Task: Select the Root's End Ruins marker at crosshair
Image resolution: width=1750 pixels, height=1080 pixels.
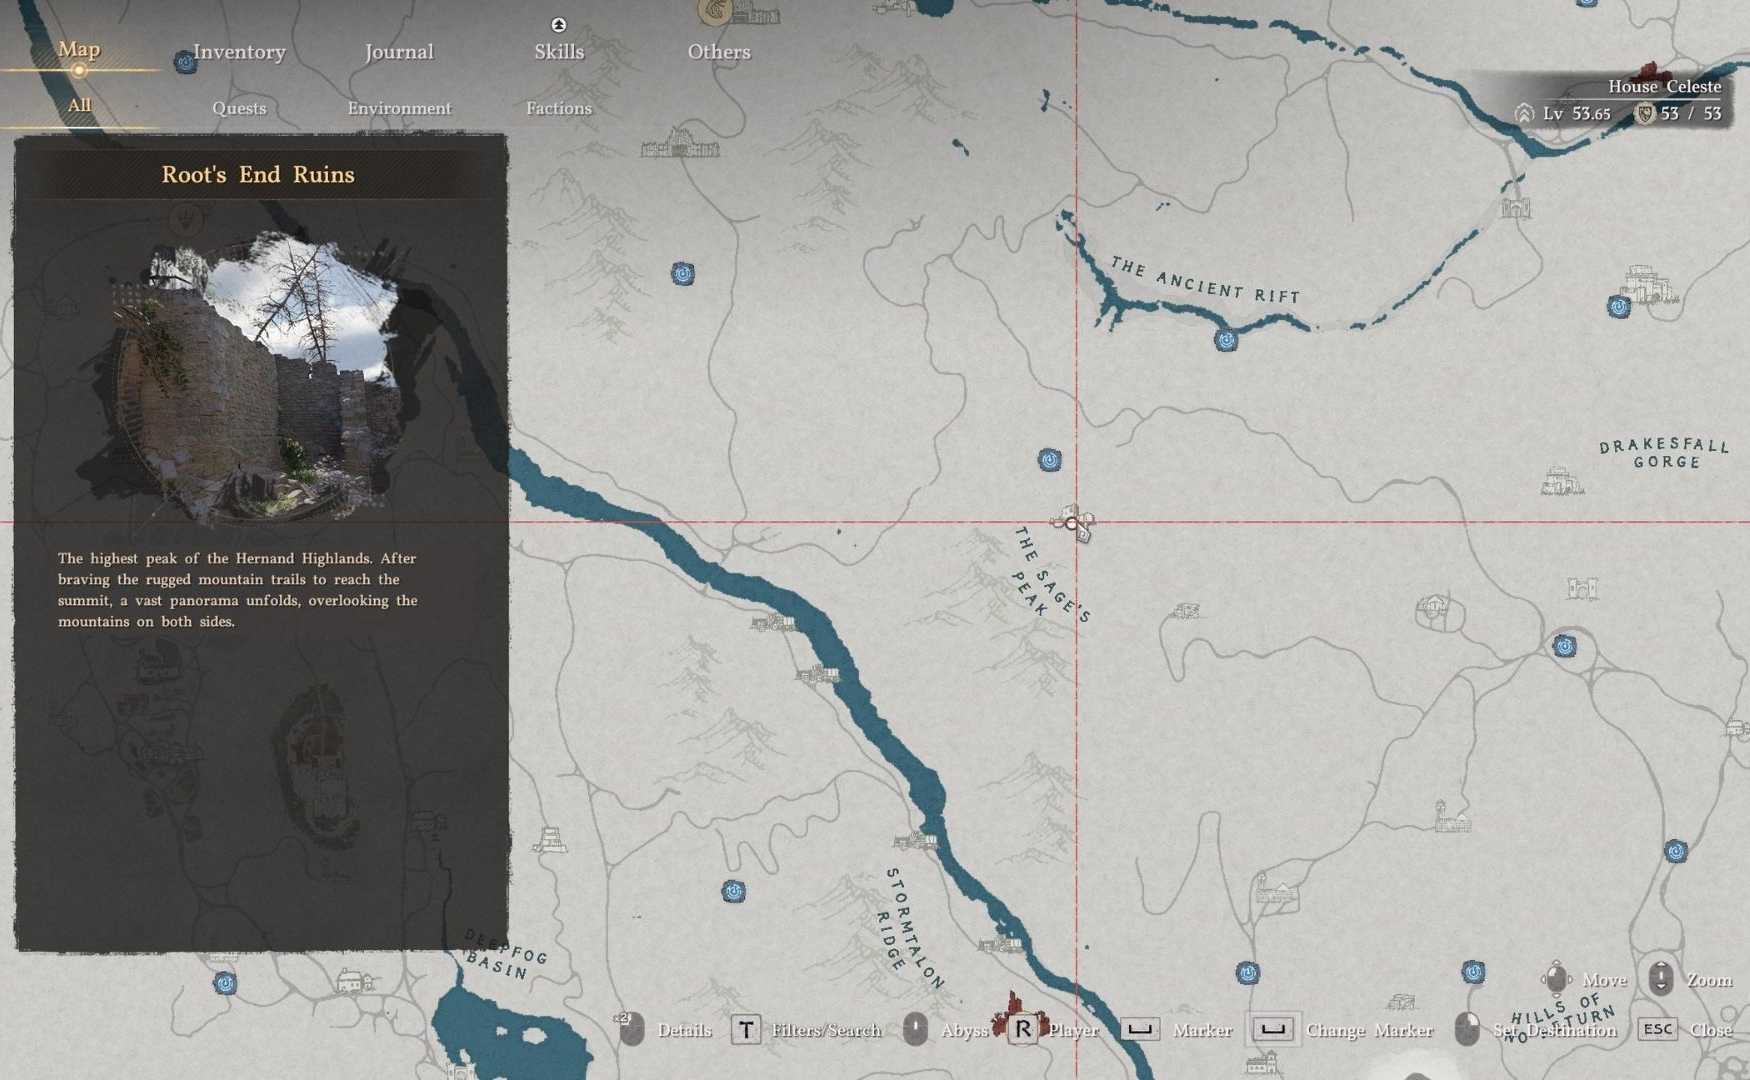Action: tap(1073, 523)
